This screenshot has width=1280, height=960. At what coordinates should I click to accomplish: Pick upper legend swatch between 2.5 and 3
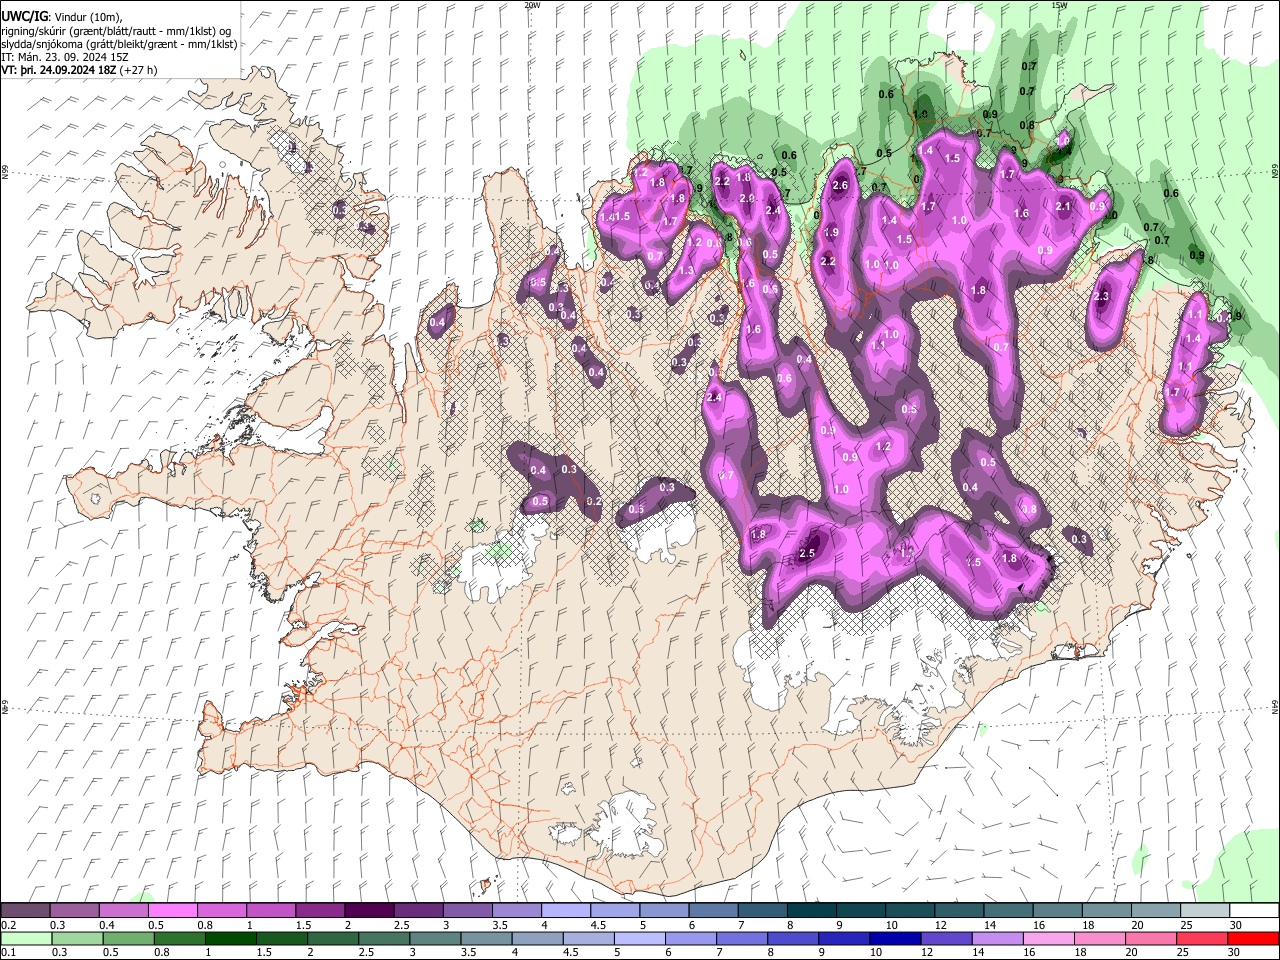417,910
